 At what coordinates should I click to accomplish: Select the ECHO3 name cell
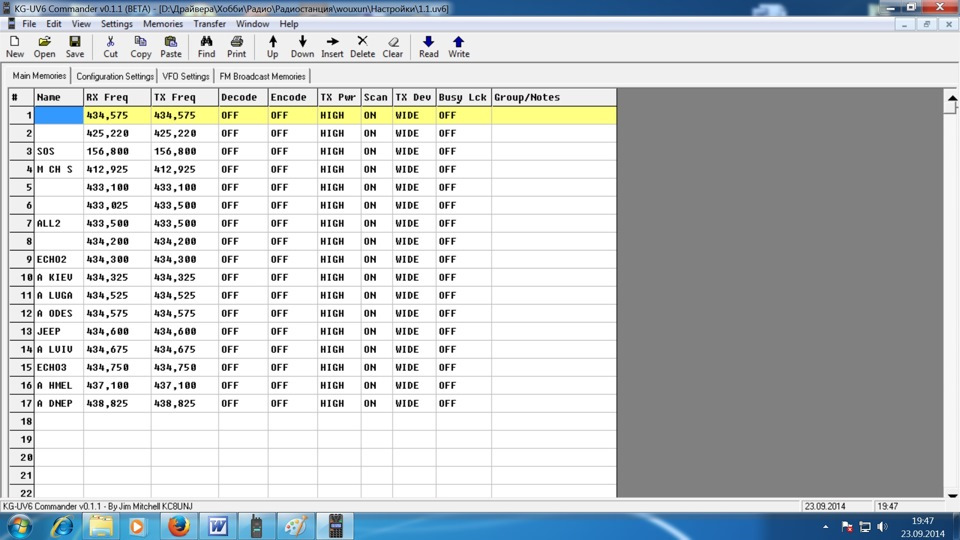[59, 367]
